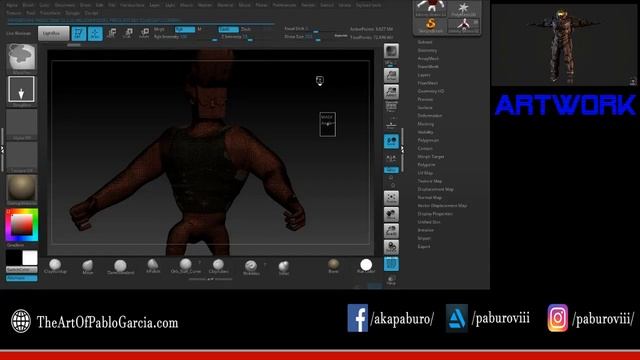This screenshot has width=640, height=360.
Task: Open the Preferences menu
Action: (284, 5)
